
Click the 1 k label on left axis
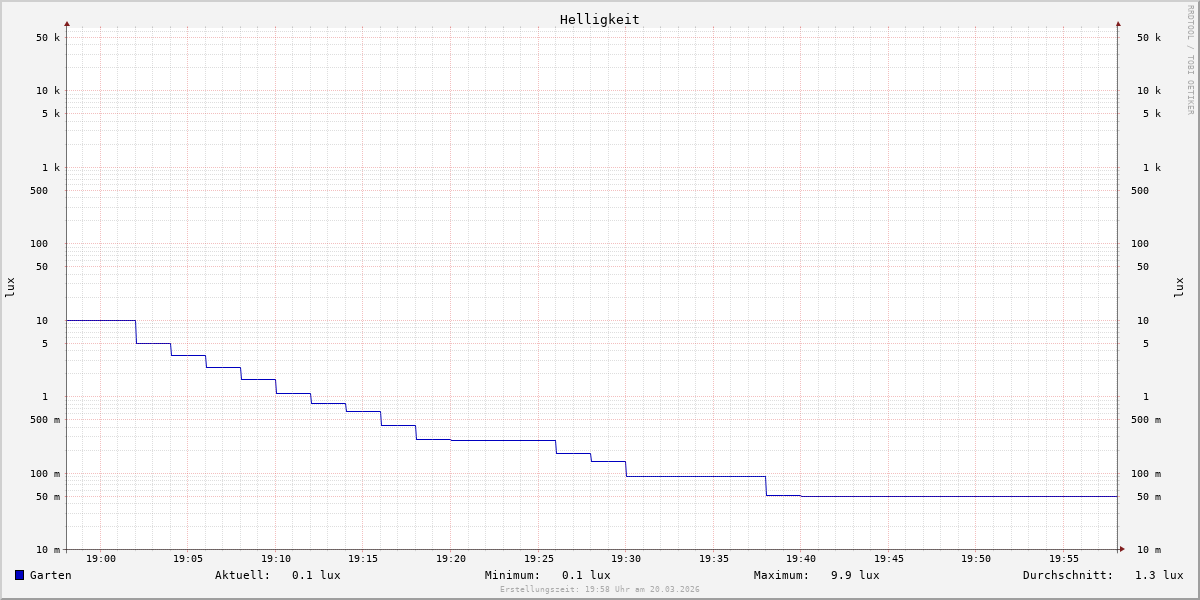[x=51, y=168]
